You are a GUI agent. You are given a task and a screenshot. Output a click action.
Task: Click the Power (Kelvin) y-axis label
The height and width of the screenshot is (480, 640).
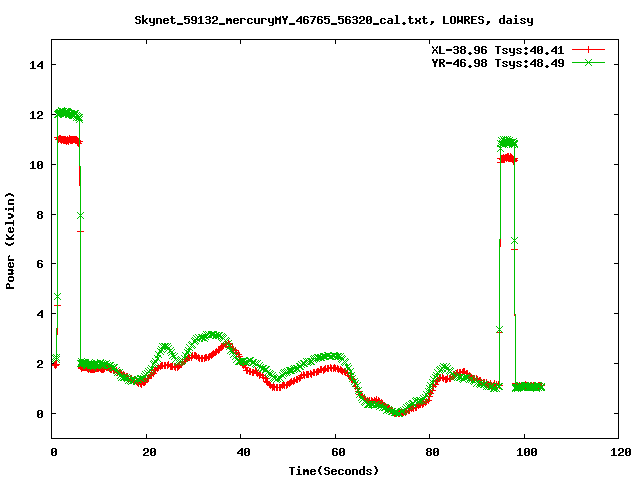coord(10,241)
